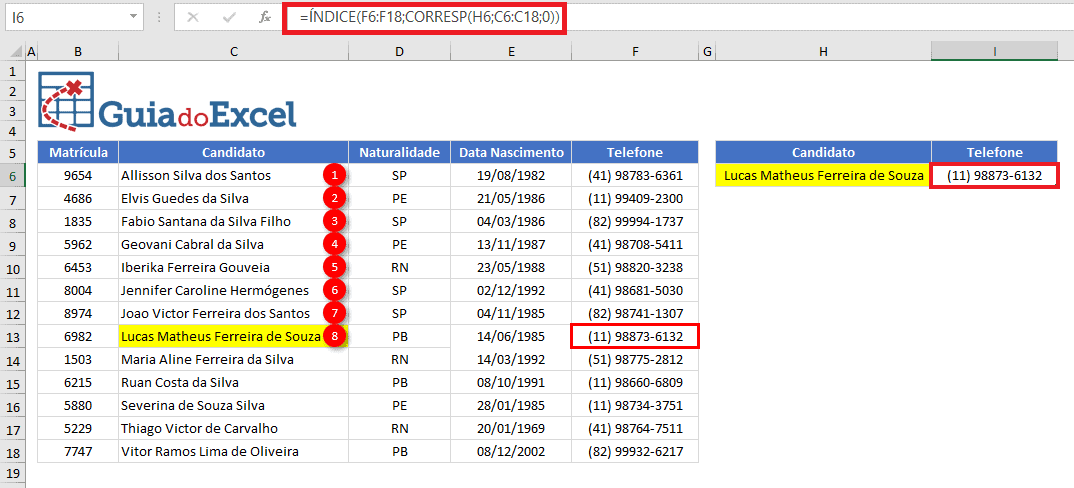Select cell with Severina de Souza Silva
Viewport: 1074px width, 488px height.
(234, 405)
